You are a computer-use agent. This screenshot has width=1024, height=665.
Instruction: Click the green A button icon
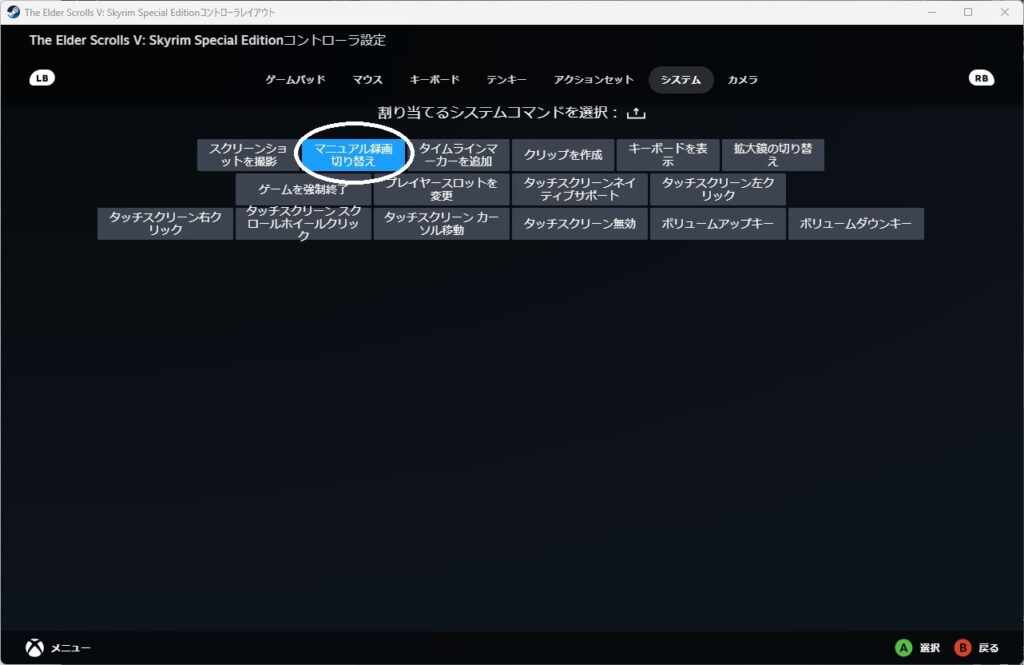coord(903,647)
